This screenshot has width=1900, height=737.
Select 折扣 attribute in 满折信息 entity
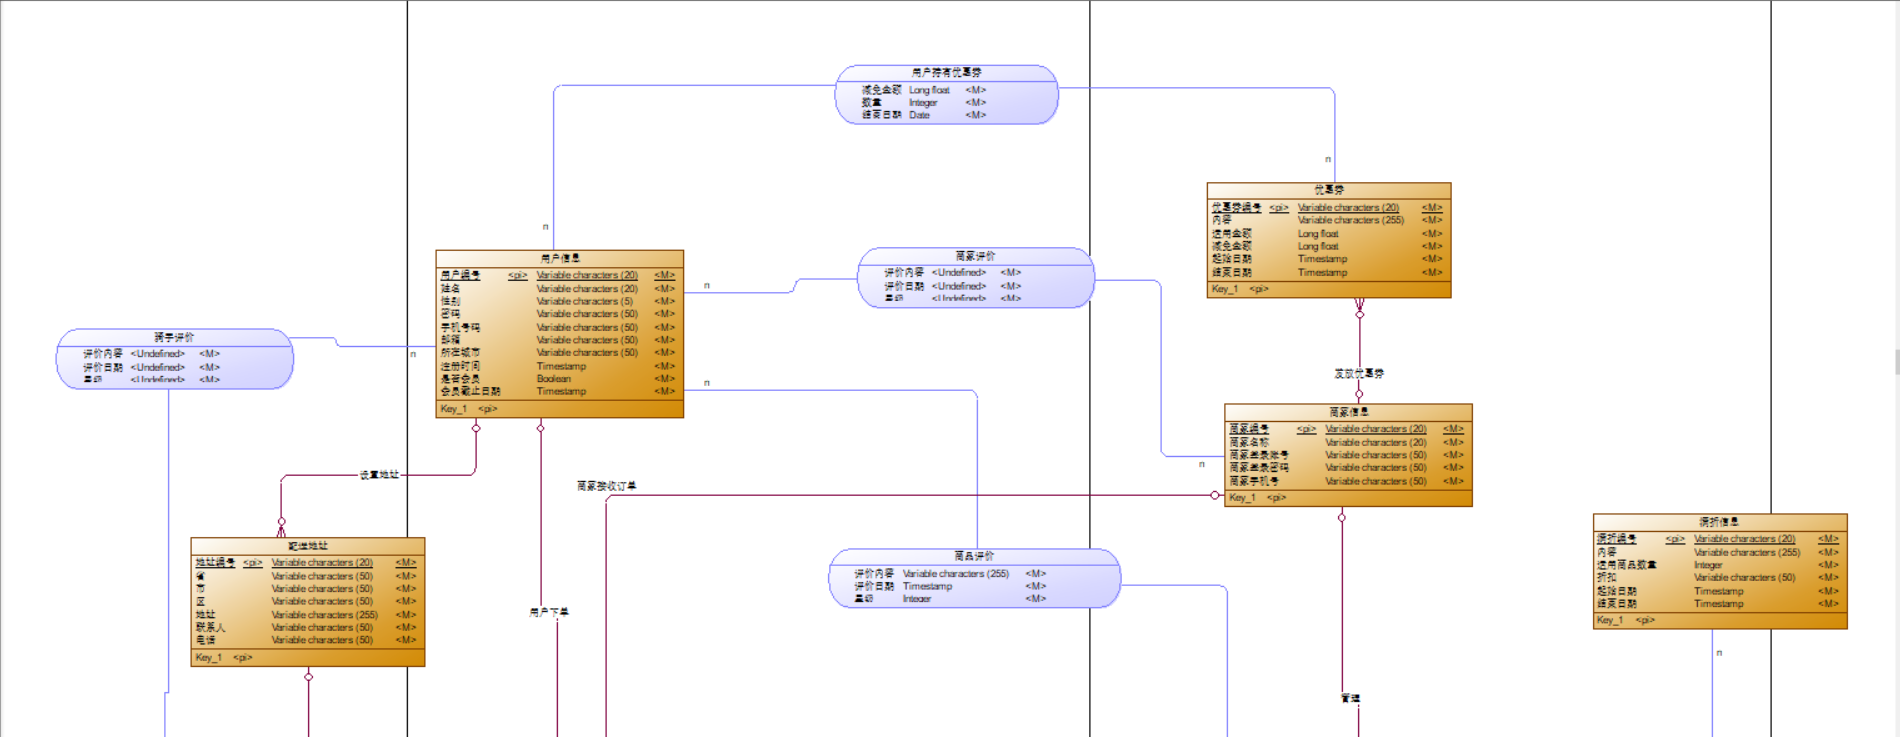pos(1719,577)
